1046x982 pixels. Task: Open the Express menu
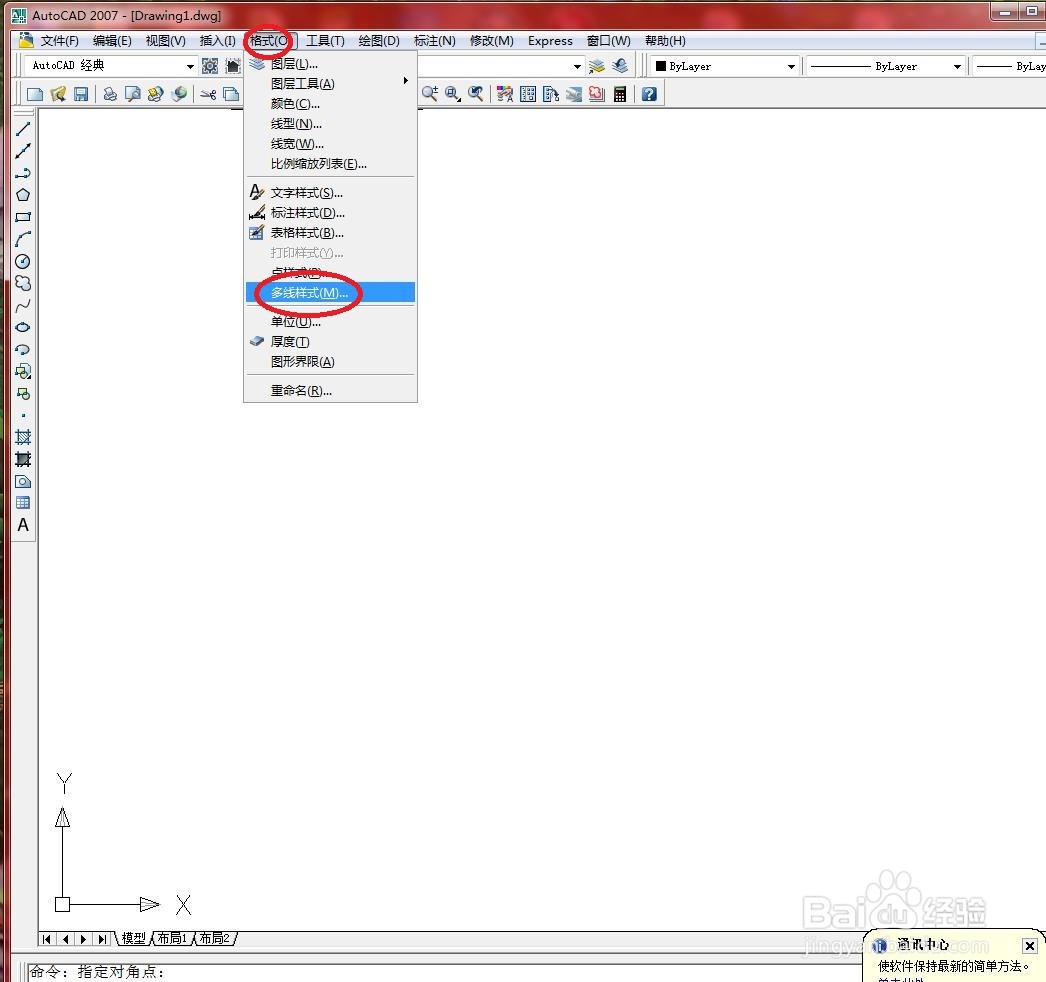click(x=550, y=41)
